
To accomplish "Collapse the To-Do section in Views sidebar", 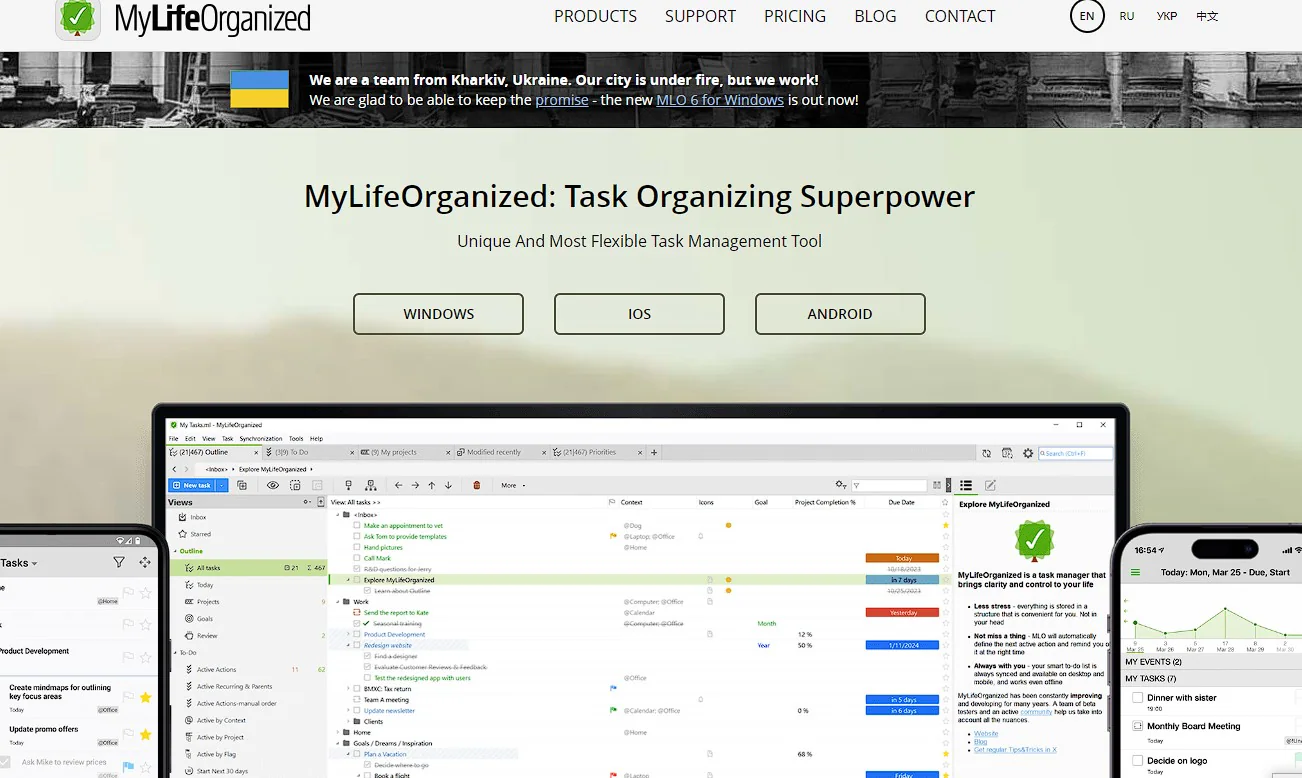I will (175, 653).
